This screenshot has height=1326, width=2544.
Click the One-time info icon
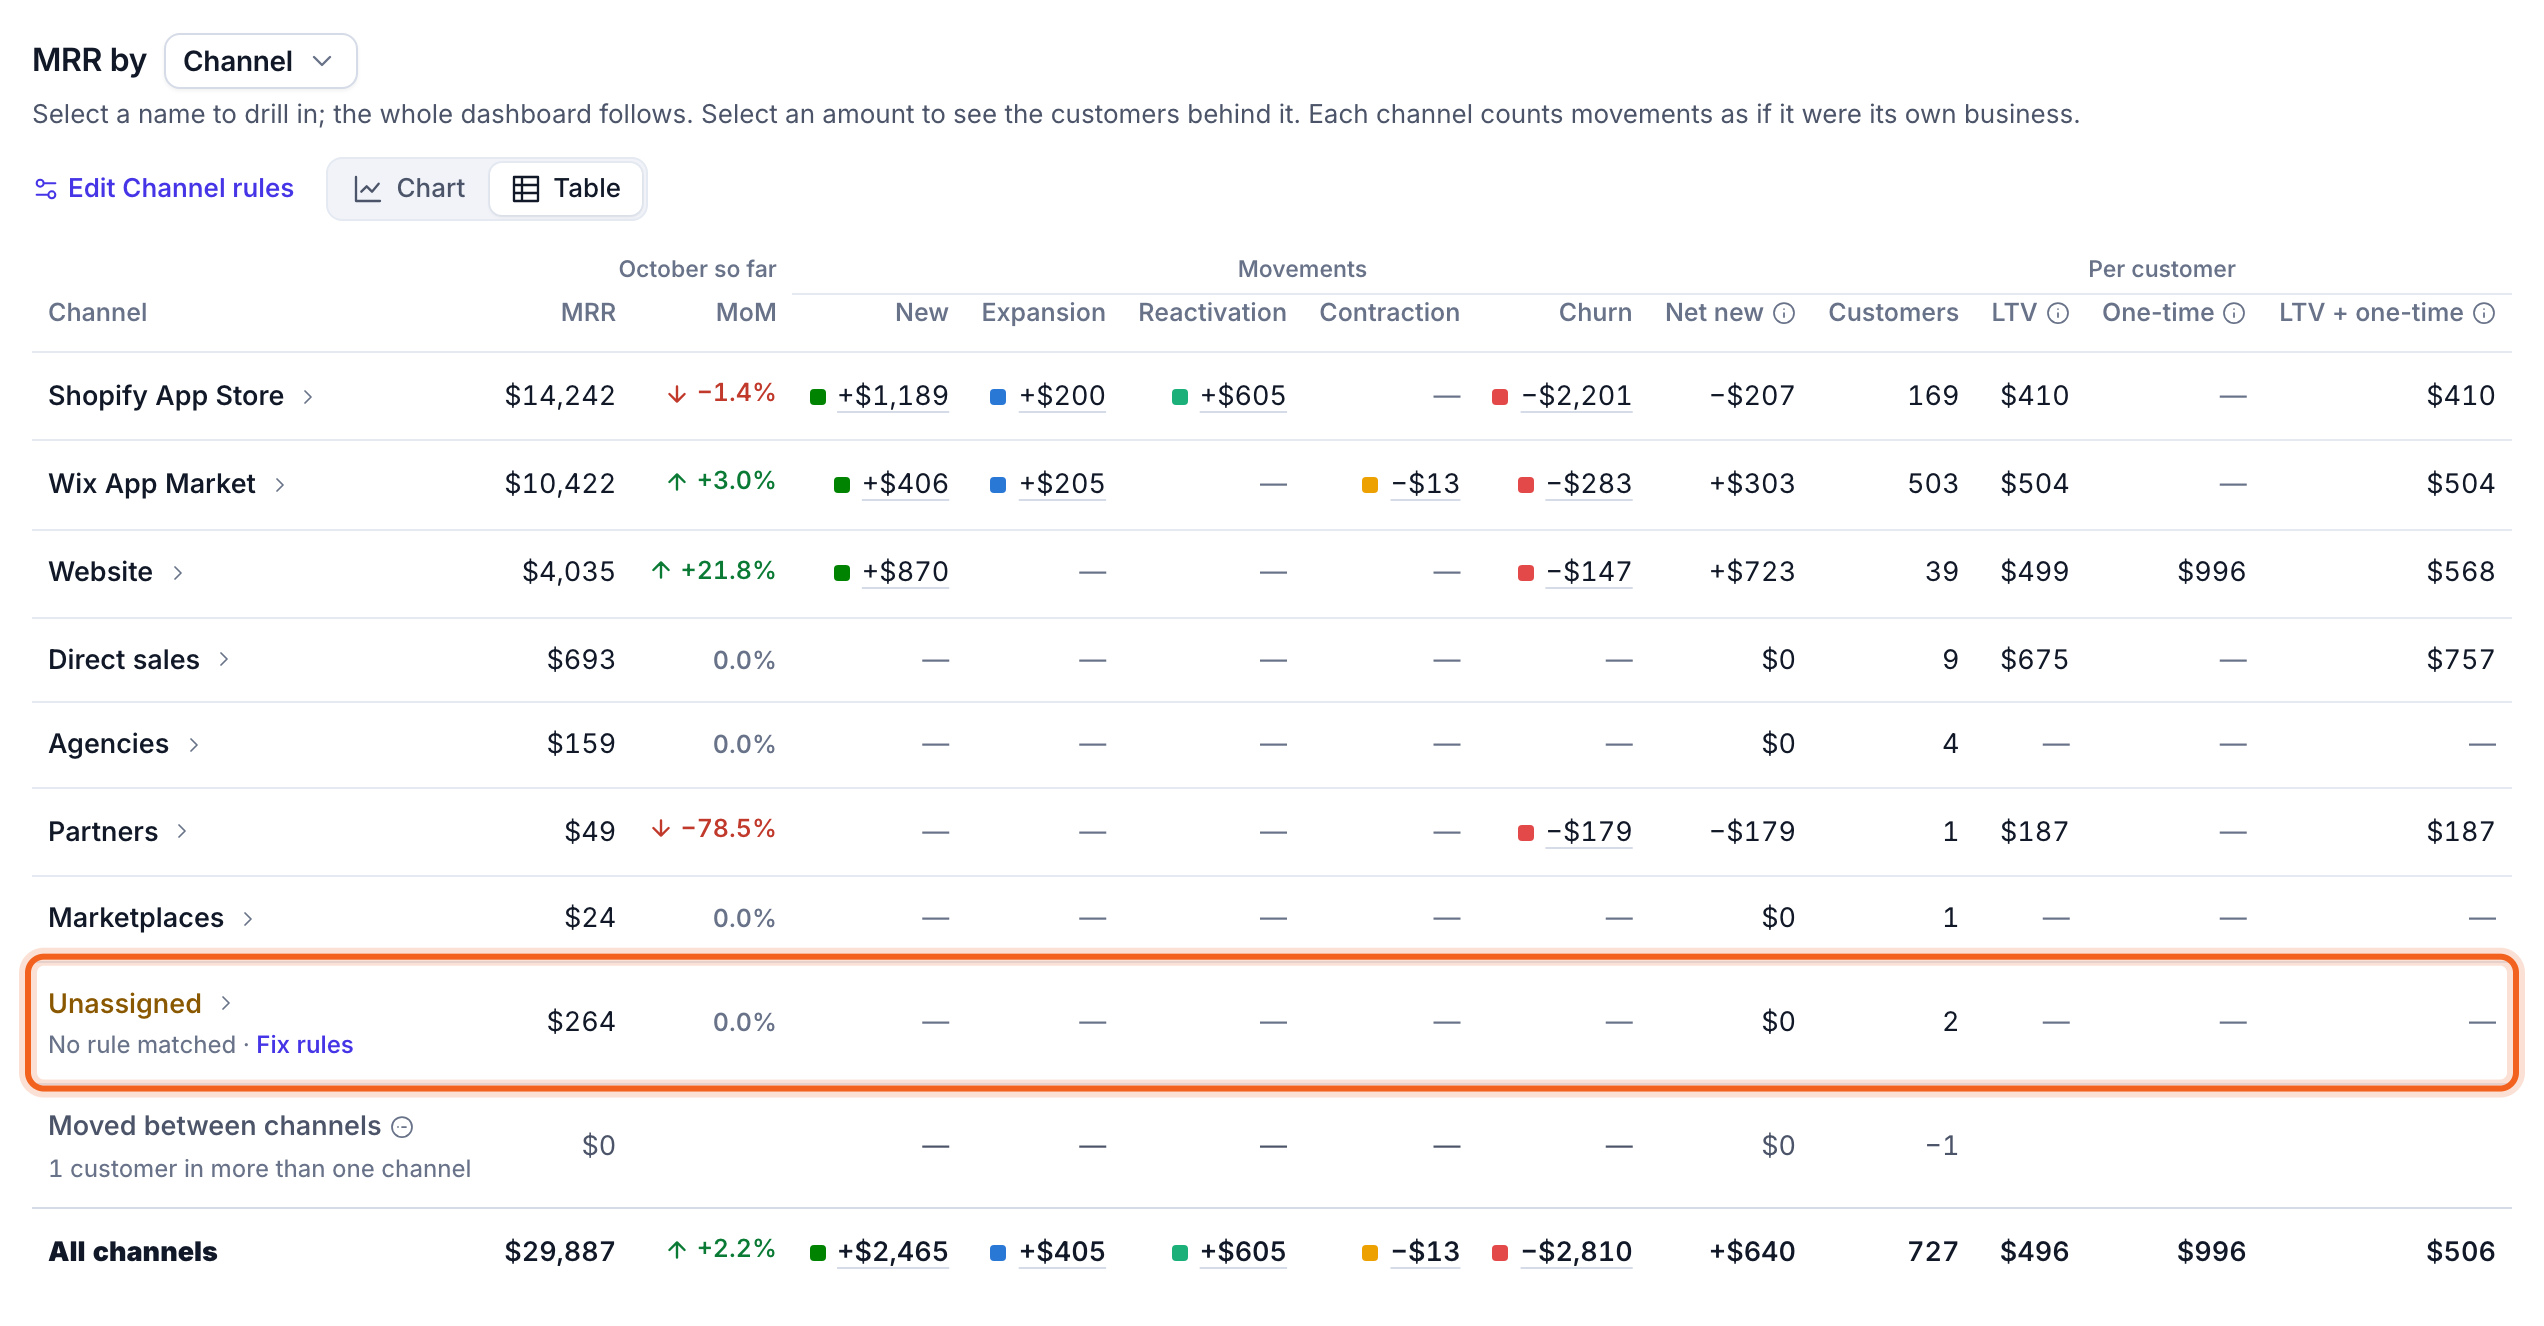[2234, 313]
